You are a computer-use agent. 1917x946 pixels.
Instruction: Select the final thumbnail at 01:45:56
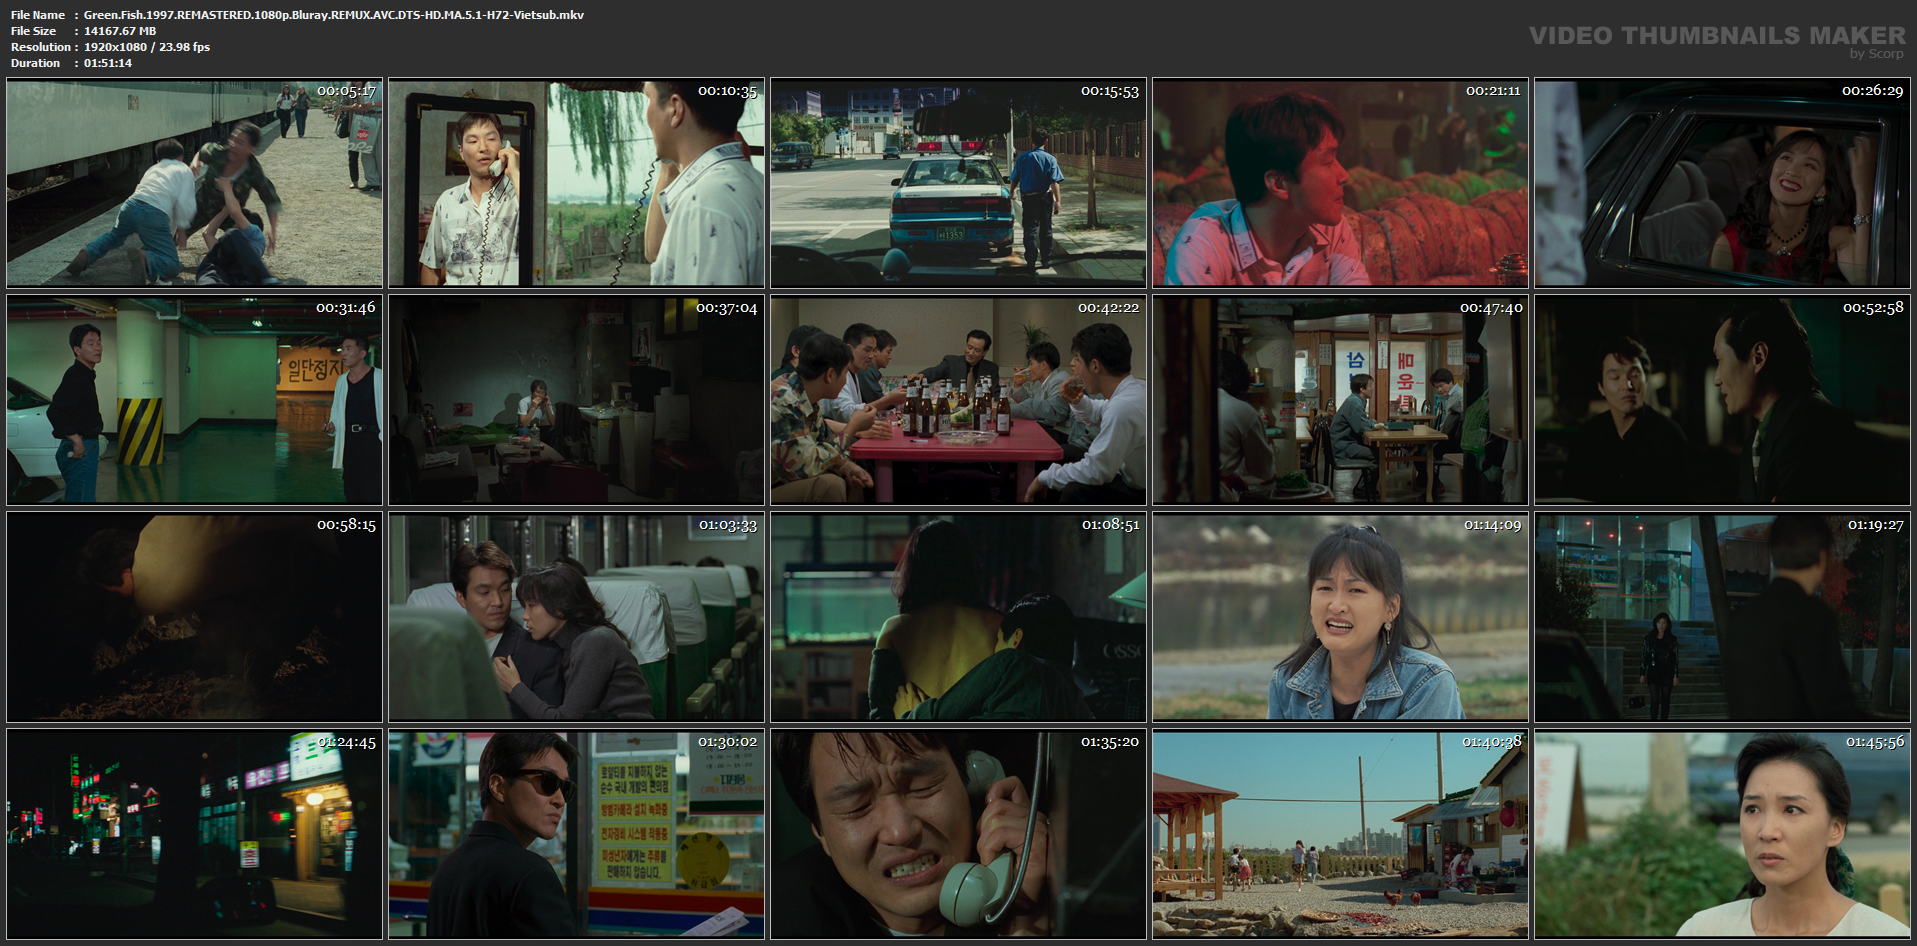tap(1722, 834)
